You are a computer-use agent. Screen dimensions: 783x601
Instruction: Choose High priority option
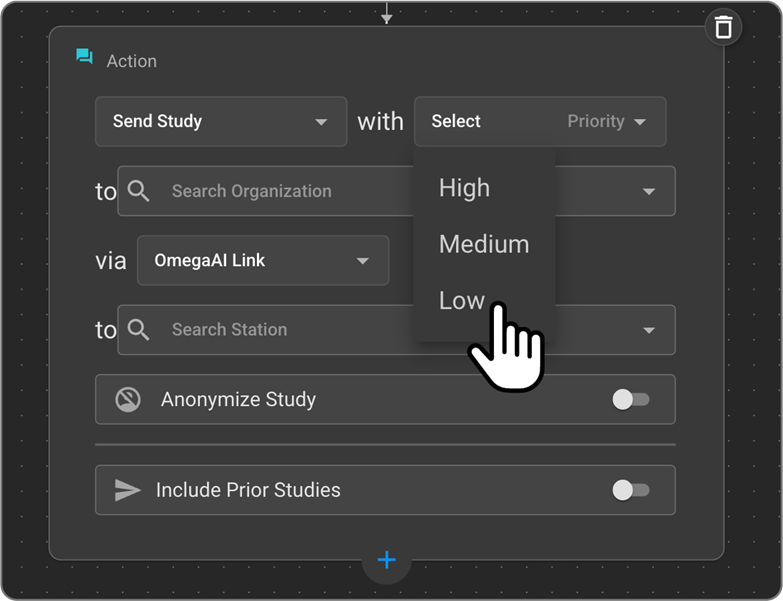(464, 188)
